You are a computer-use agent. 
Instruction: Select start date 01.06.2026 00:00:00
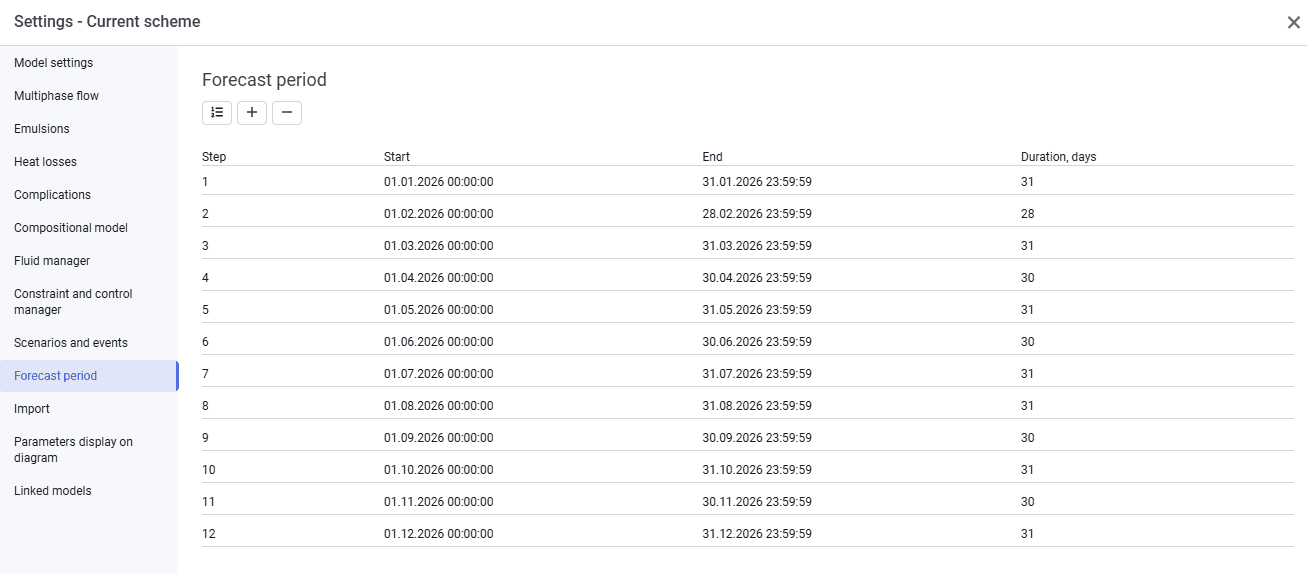click(438, 342)
